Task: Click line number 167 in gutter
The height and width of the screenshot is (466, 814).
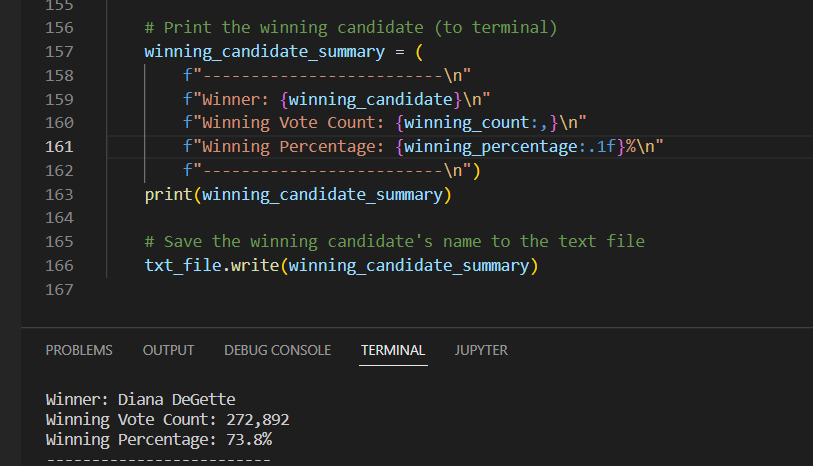Action: pos(59,289)
